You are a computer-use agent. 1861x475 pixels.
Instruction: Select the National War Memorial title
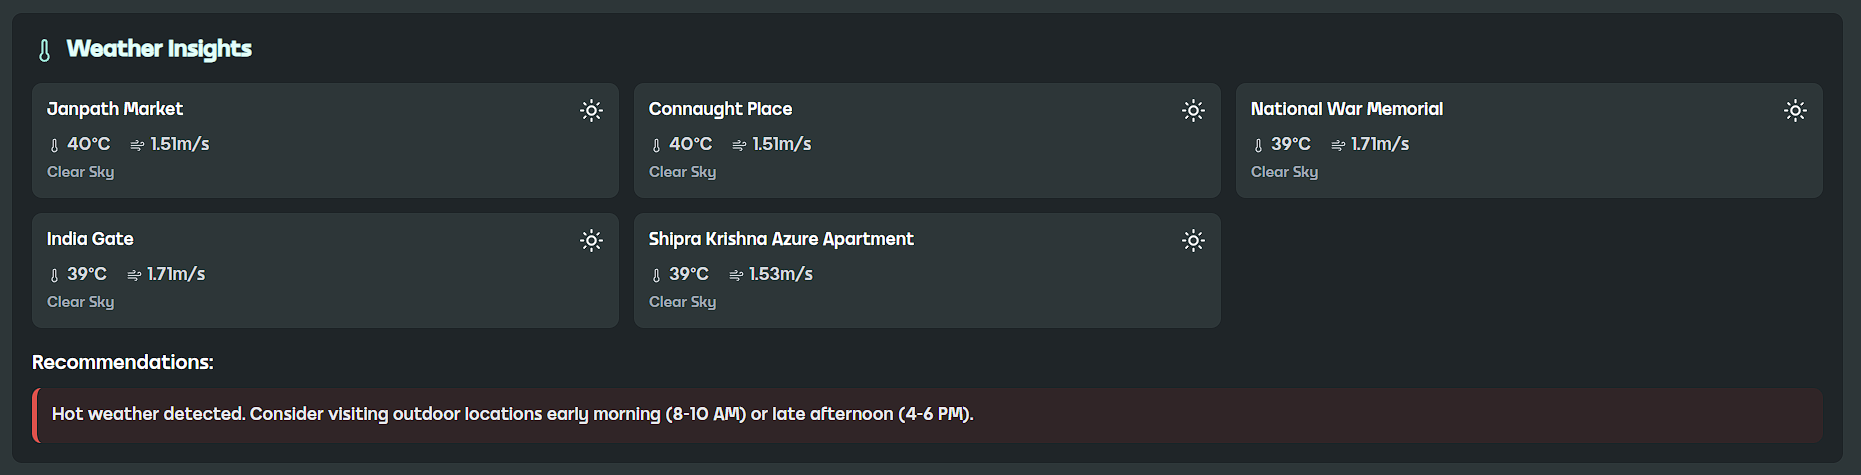pyautogui.click(x=1346, y=109)
